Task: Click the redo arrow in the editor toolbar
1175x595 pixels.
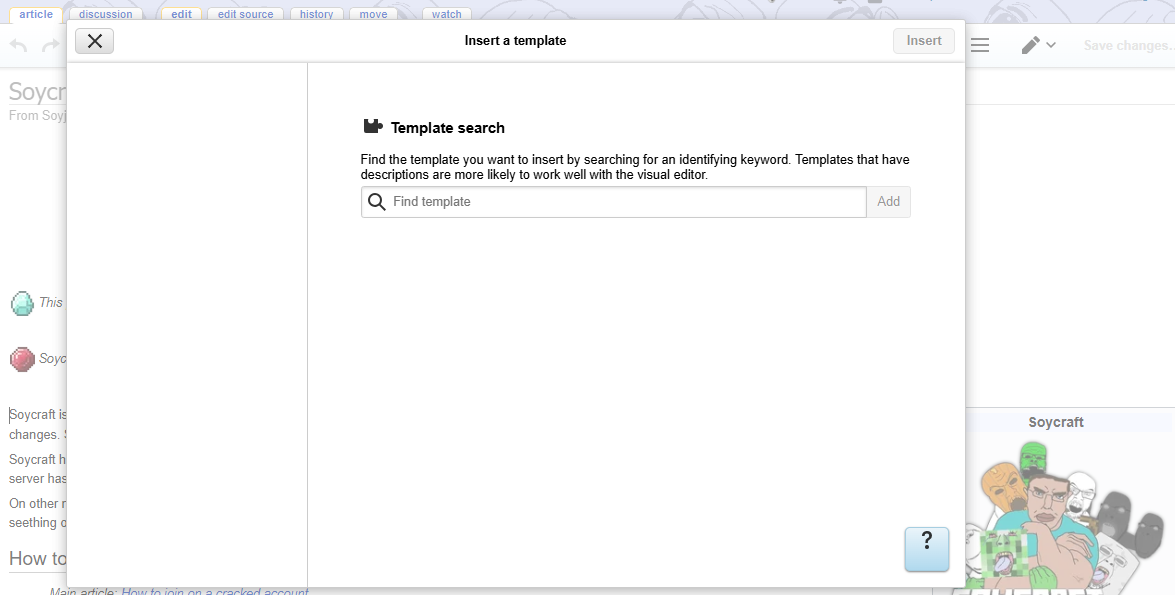Action: pyautogui.click(x=51, y=46)
